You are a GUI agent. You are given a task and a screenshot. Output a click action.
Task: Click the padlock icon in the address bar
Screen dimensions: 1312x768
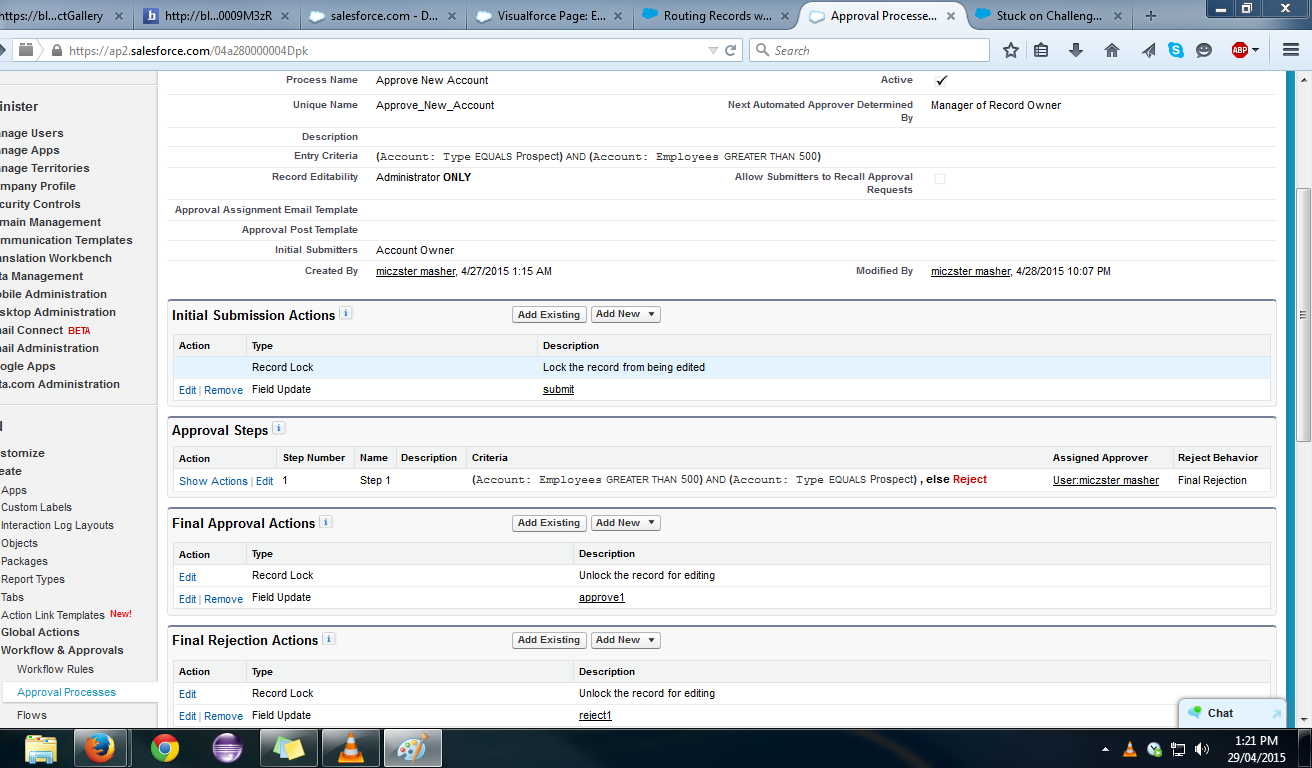click(x=57, y=51)
